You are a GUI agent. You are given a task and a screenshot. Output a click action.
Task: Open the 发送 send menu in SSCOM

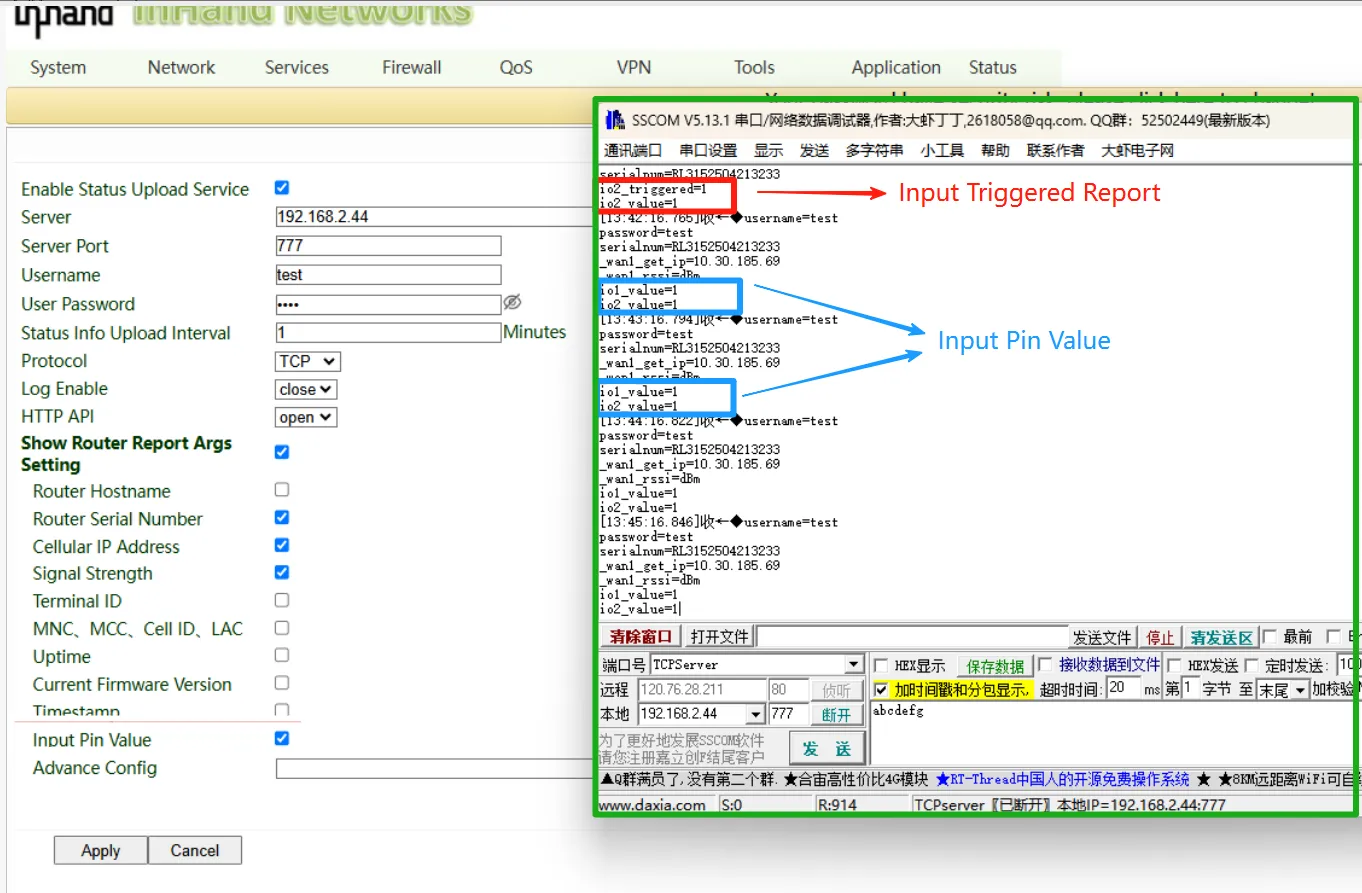[814, 150]
